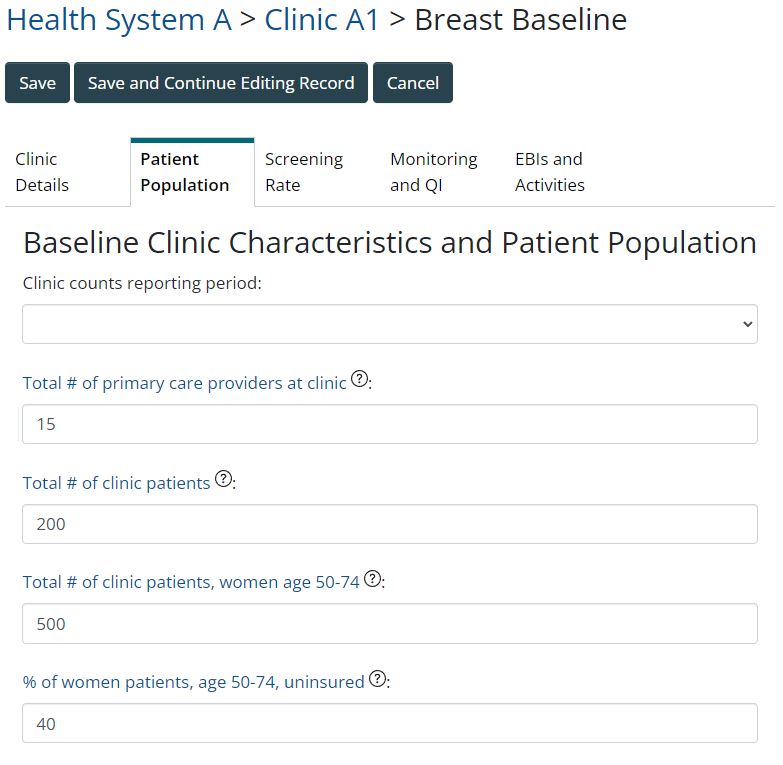Select the Patient Population tab
The width and height of the screenshot is (783, 765).
185,172
